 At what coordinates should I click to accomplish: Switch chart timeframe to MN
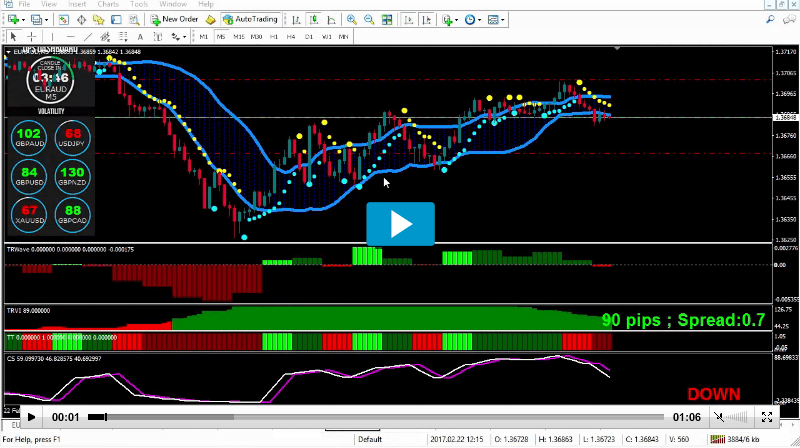pyautogui.click(x=343, y=37)
